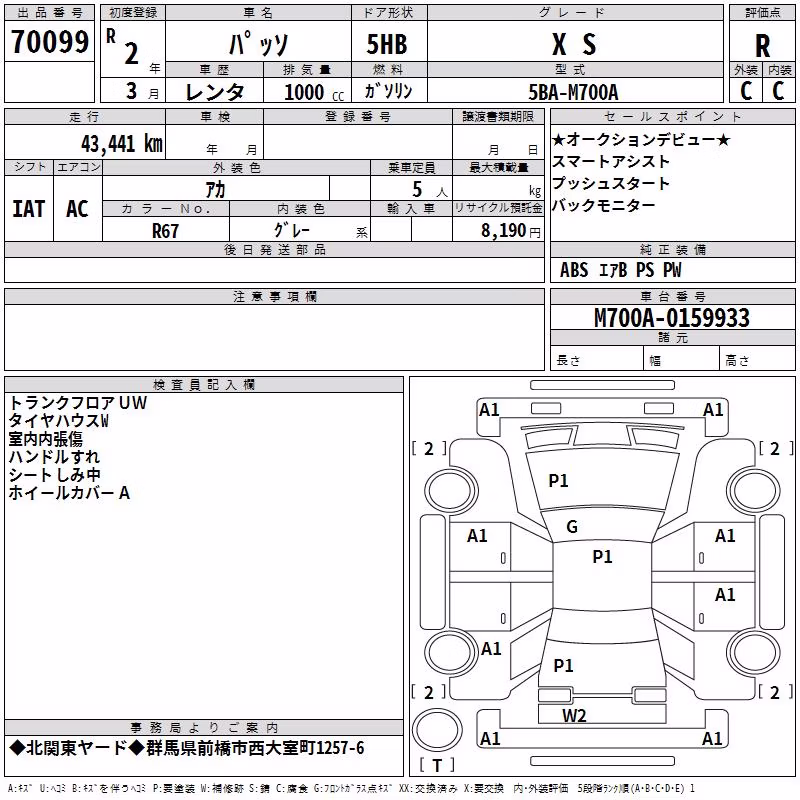Viewport: 800px width, 800px height.
Task: Click the 譲渡書類期限 header
Action: pyautogui.click(x=498, y=116)
